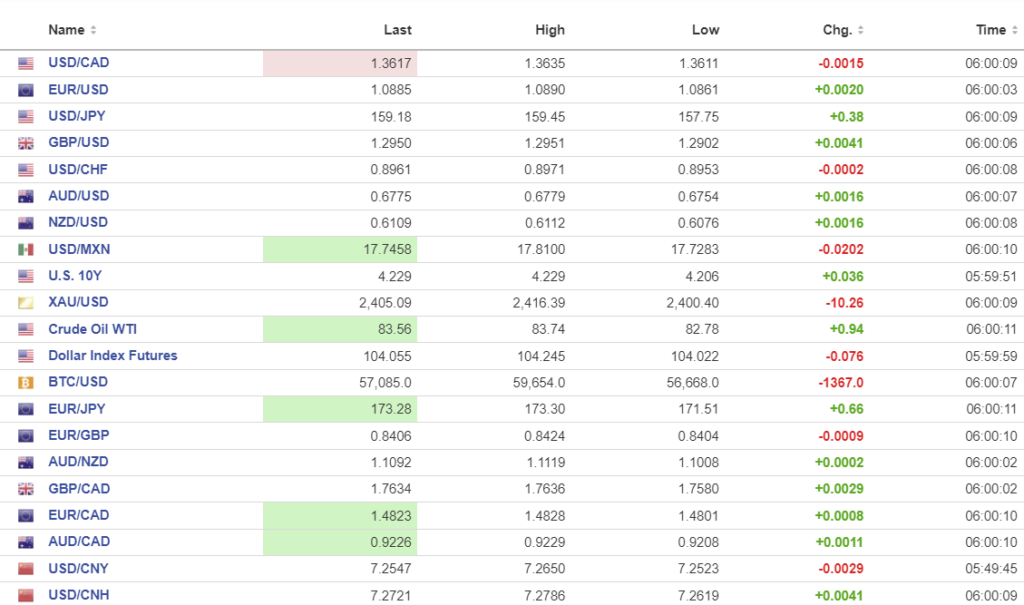Sort the table by Time column
Image resolution: width=1024 pixels, height=605 pixels.
tap(996, 30)
